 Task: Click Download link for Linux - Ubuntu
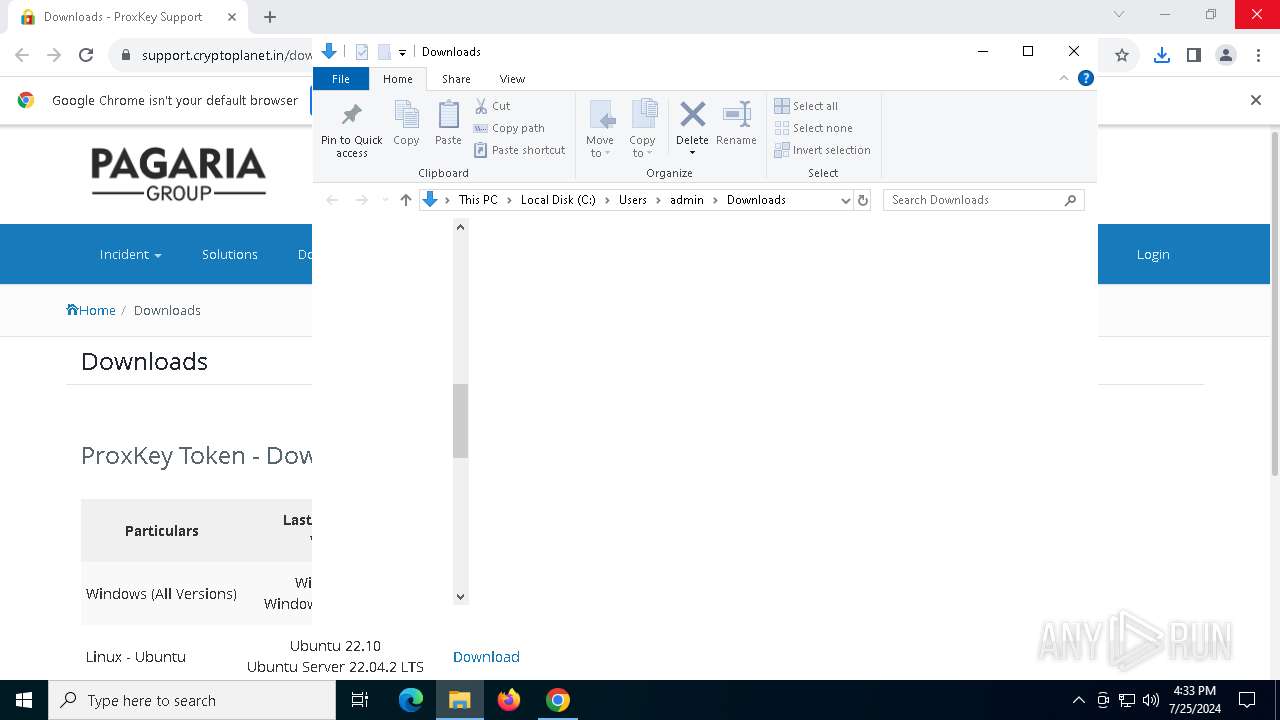(486, 657)
